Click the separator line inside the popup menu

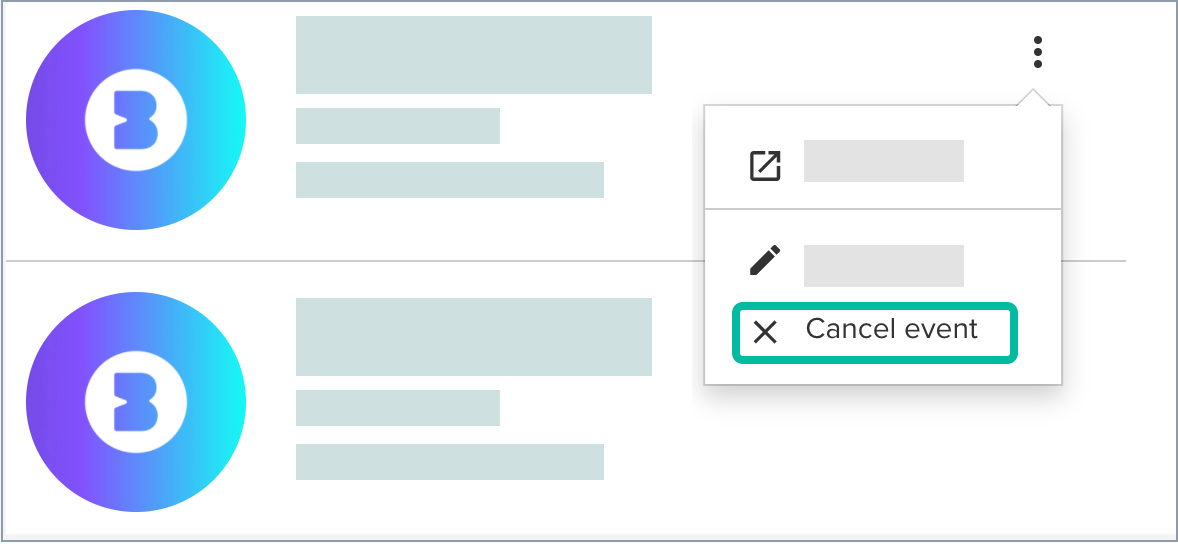click(883, 209)
